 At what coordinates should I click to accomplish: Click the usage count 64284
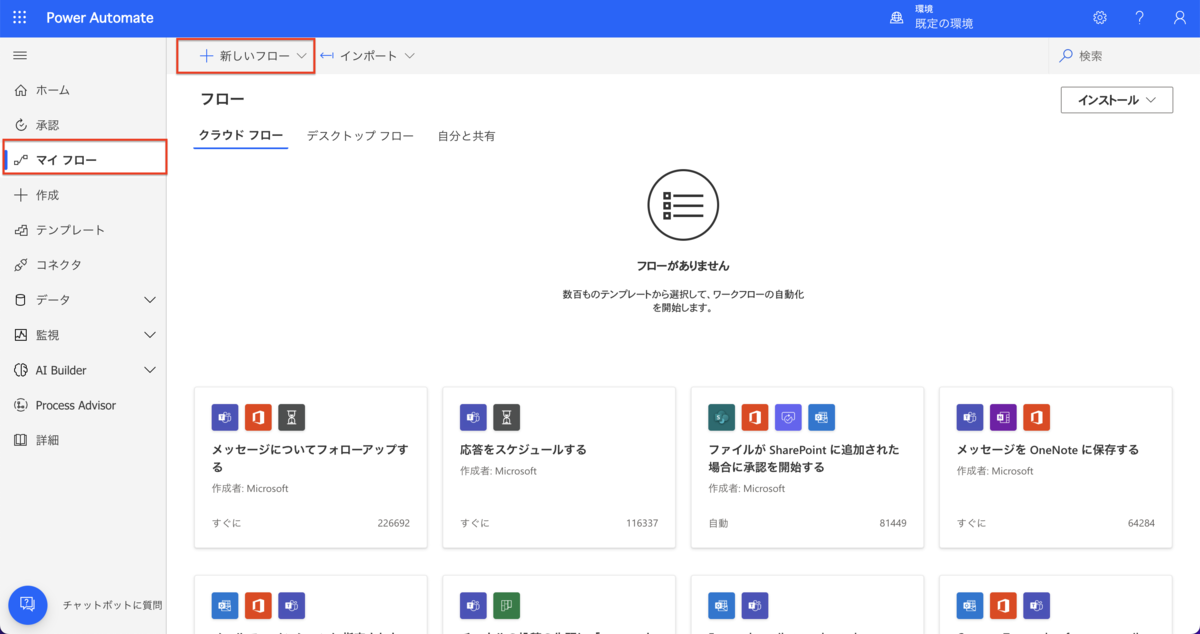1141,523
